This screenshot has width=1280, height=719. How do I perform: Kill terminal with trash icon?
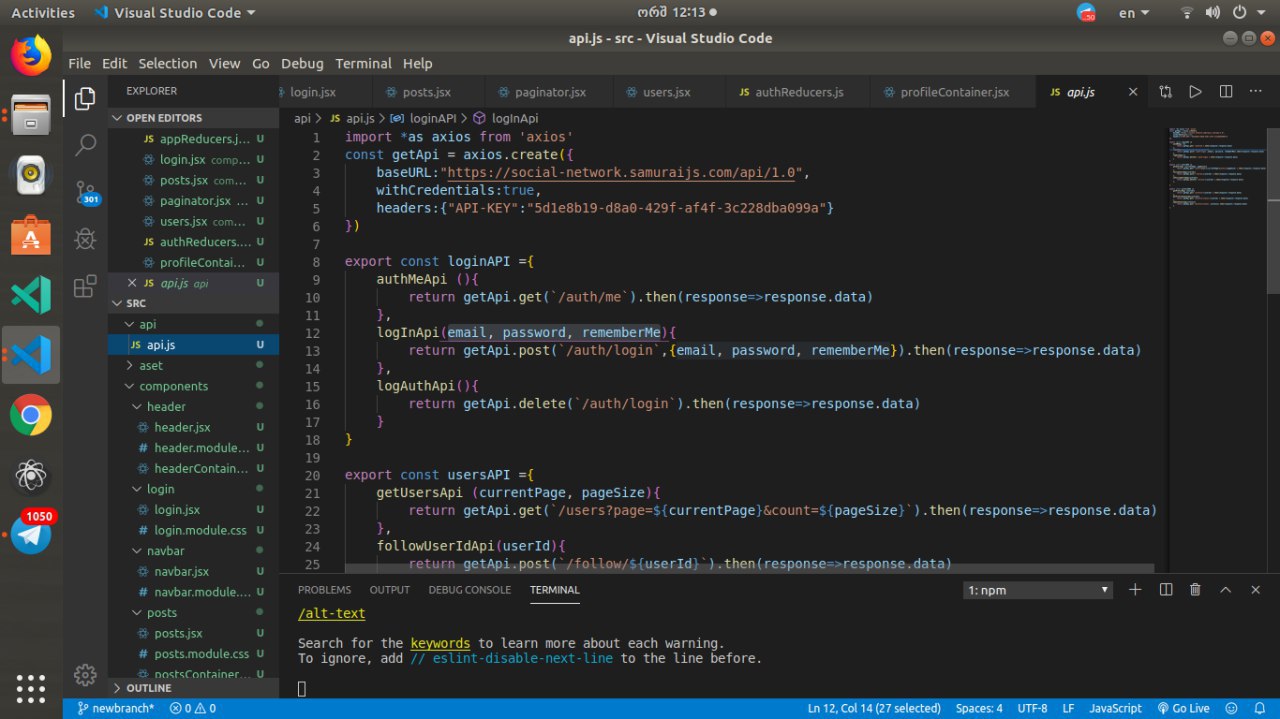(1195, 590)
